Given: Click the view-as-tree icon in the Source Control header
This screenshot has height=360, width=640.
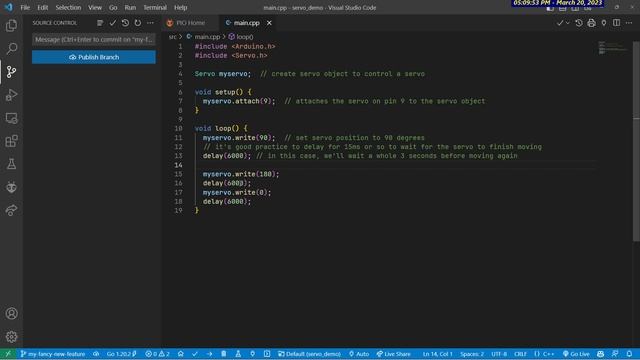Looking at the screenshot, I should click(x=100, y=23).
